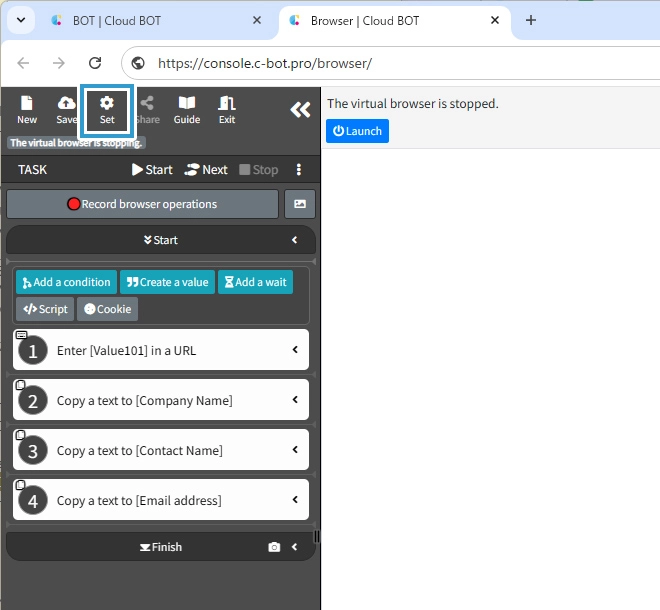Toggle checkbox on step 2 Company Name
Image resolution: width=660 pixels, height=610 pixels.
tap(21, 385)
